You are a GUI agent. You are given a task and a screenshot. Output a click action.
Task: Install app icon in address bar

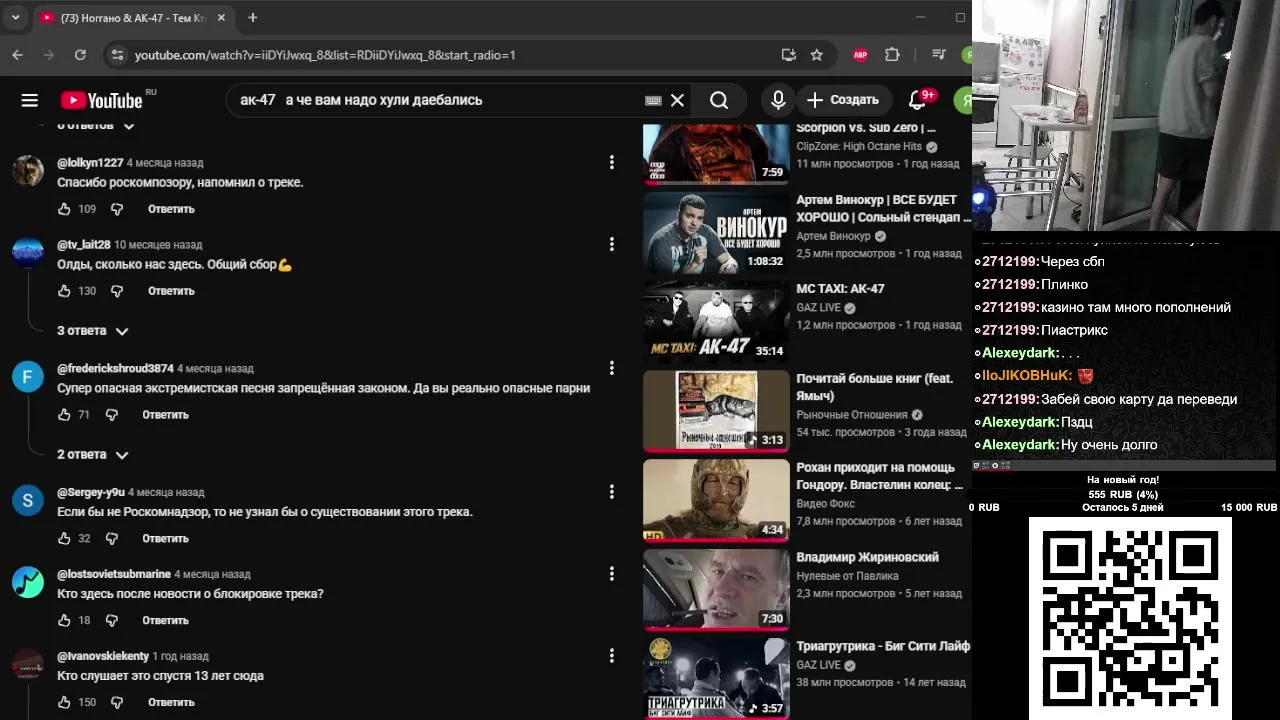tap(789, 55)
